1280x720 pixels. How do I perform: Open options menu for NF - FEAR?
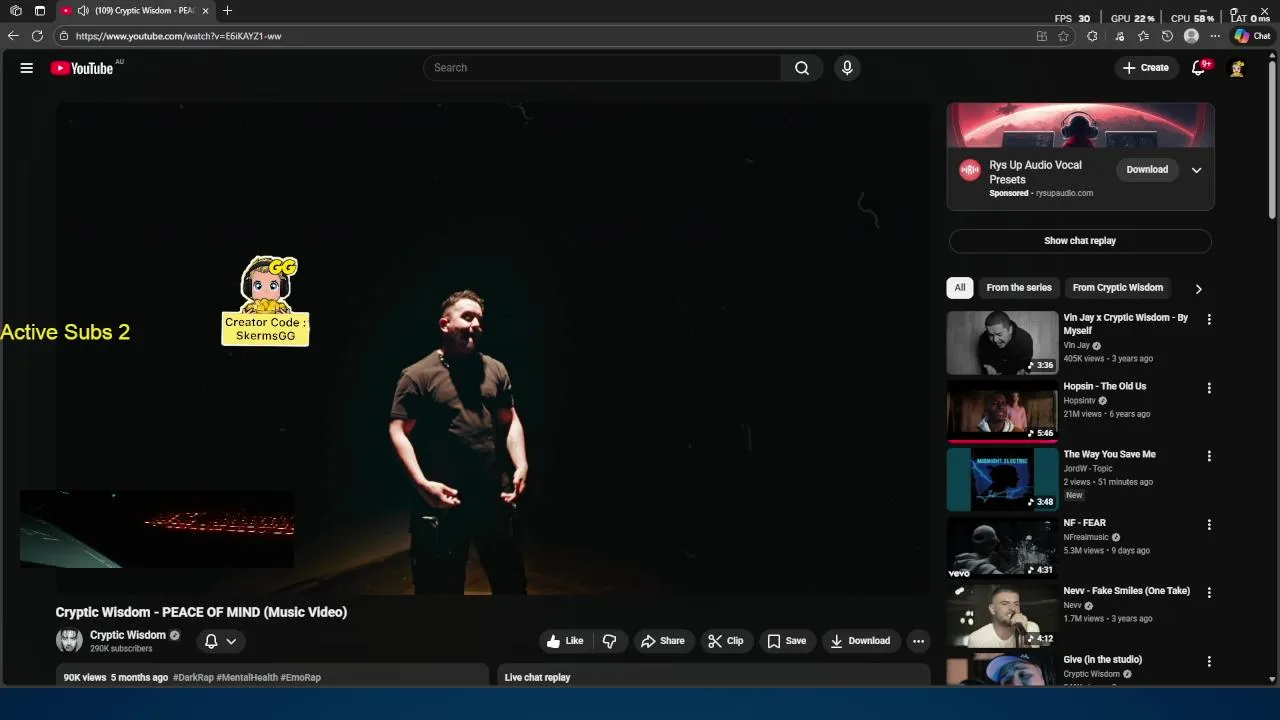(x=1209, y=525)
